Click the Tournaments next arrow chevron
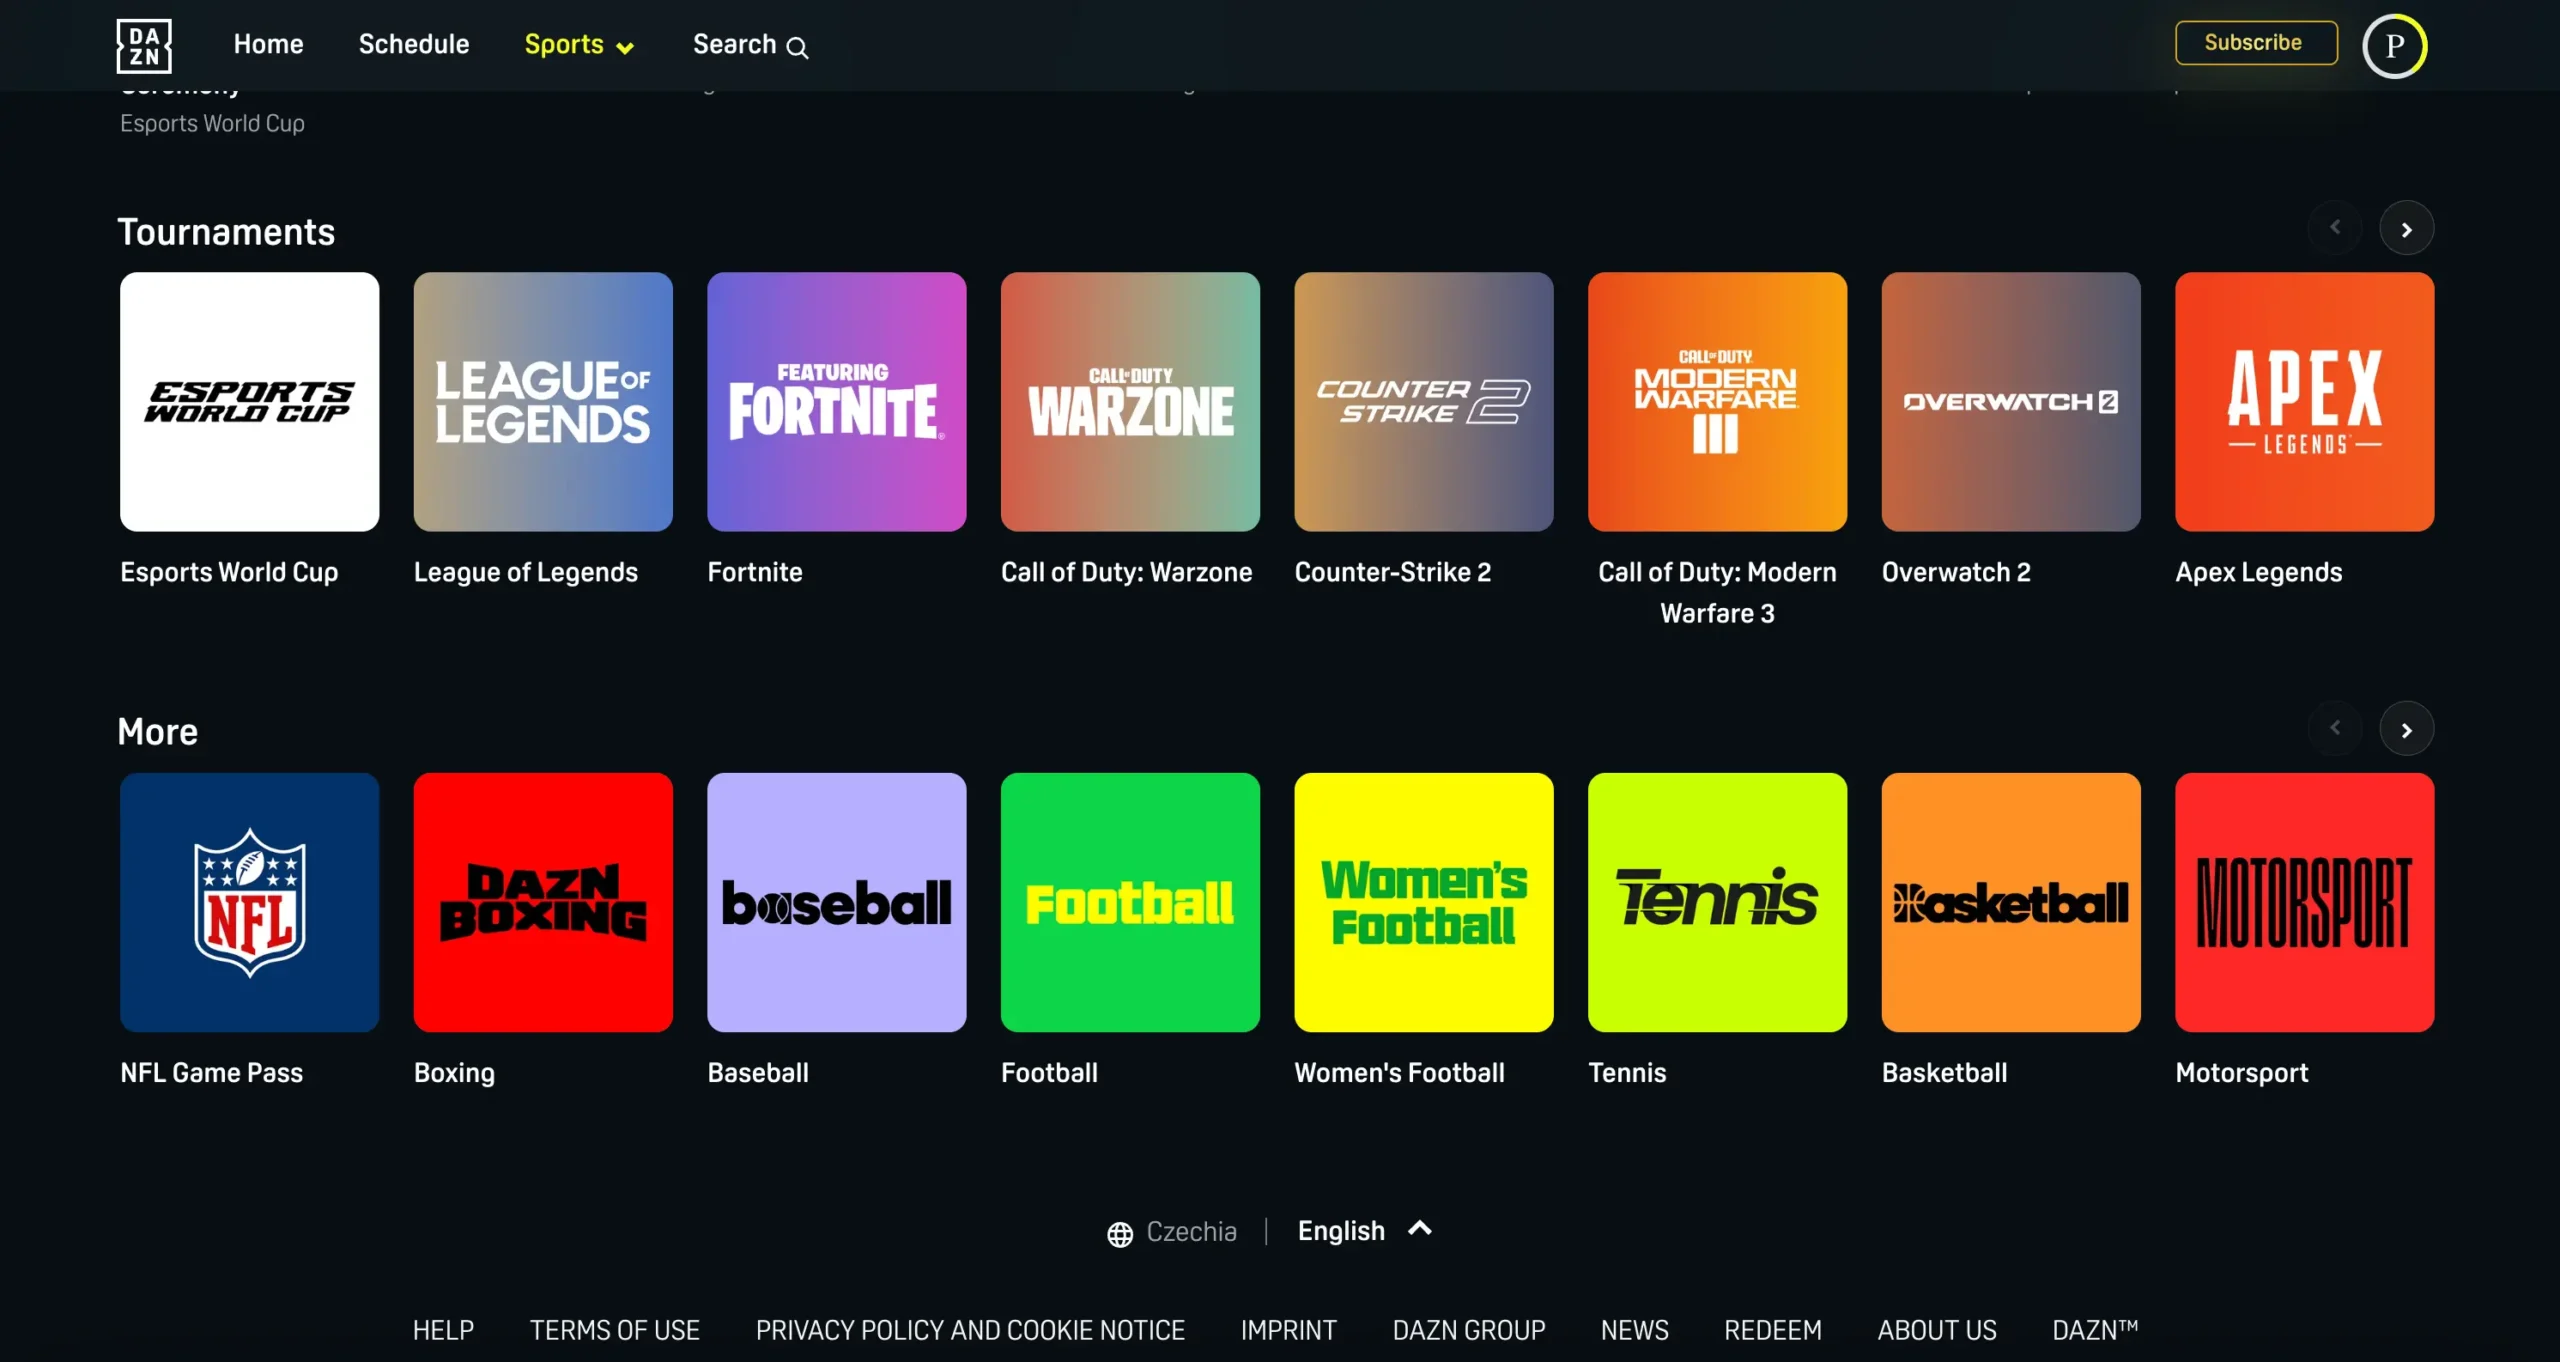The width and height of the screenshot is (2560, 1362). click(x=2408, y=229)
